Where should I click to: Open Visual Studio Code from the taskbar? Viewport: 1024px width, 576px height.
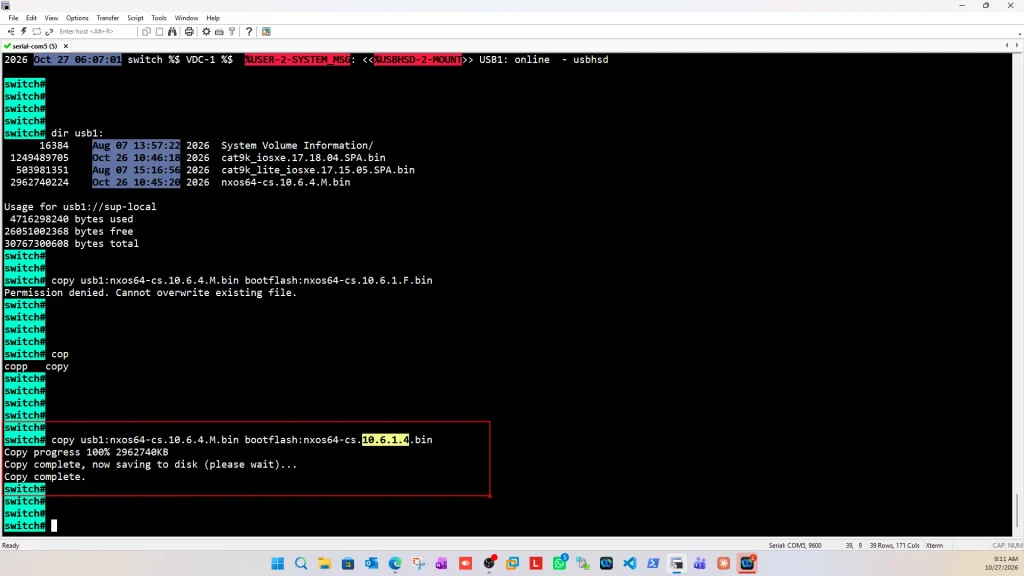point(630,563)
